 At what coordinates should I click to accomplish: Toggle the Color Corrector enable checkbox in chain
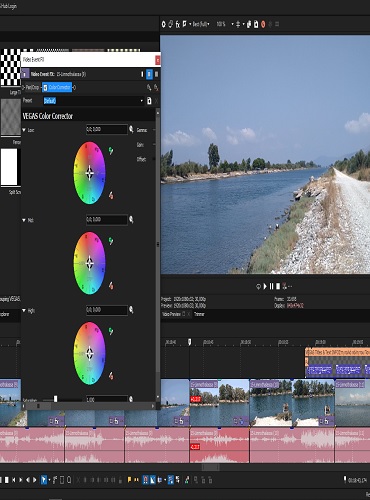click(45, 87)
